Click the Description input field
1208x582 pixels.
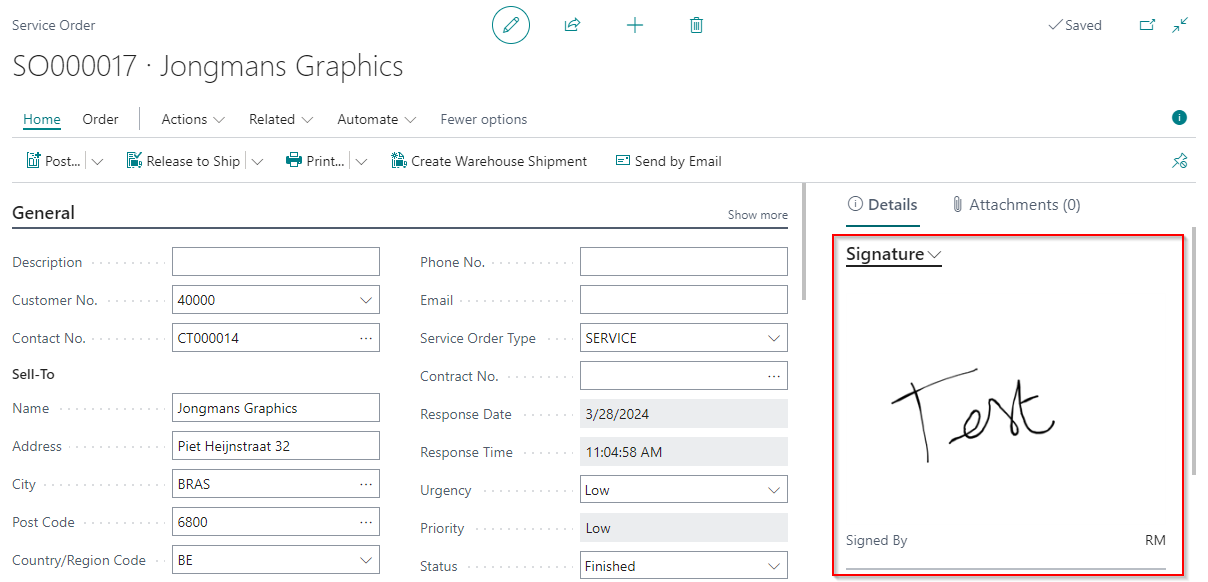(x=276, y=262)
